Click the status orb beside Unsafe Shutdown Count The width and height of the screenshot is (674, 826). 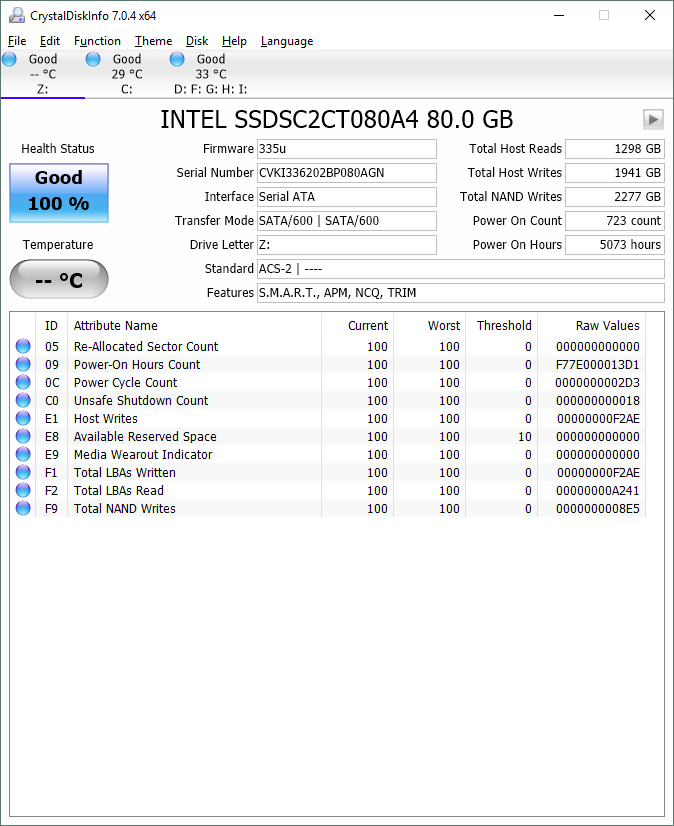(23, 401)
